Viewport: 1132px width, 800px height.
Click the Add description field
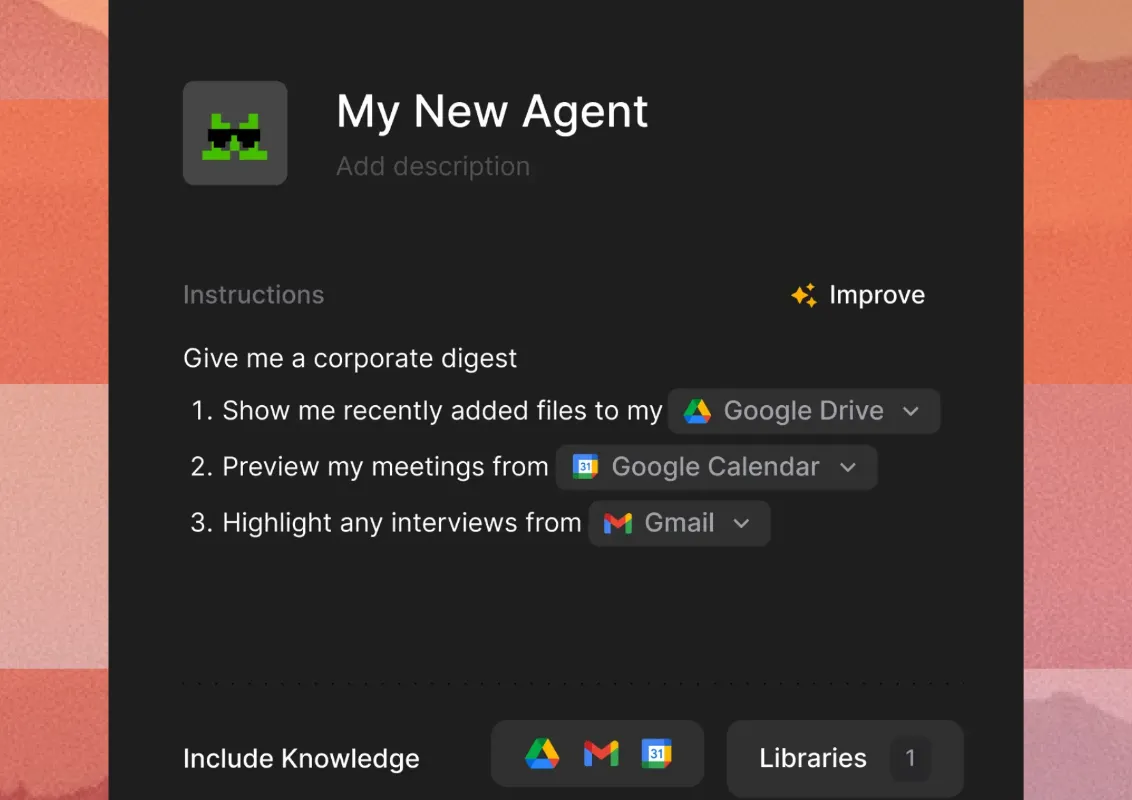point(433,166)
